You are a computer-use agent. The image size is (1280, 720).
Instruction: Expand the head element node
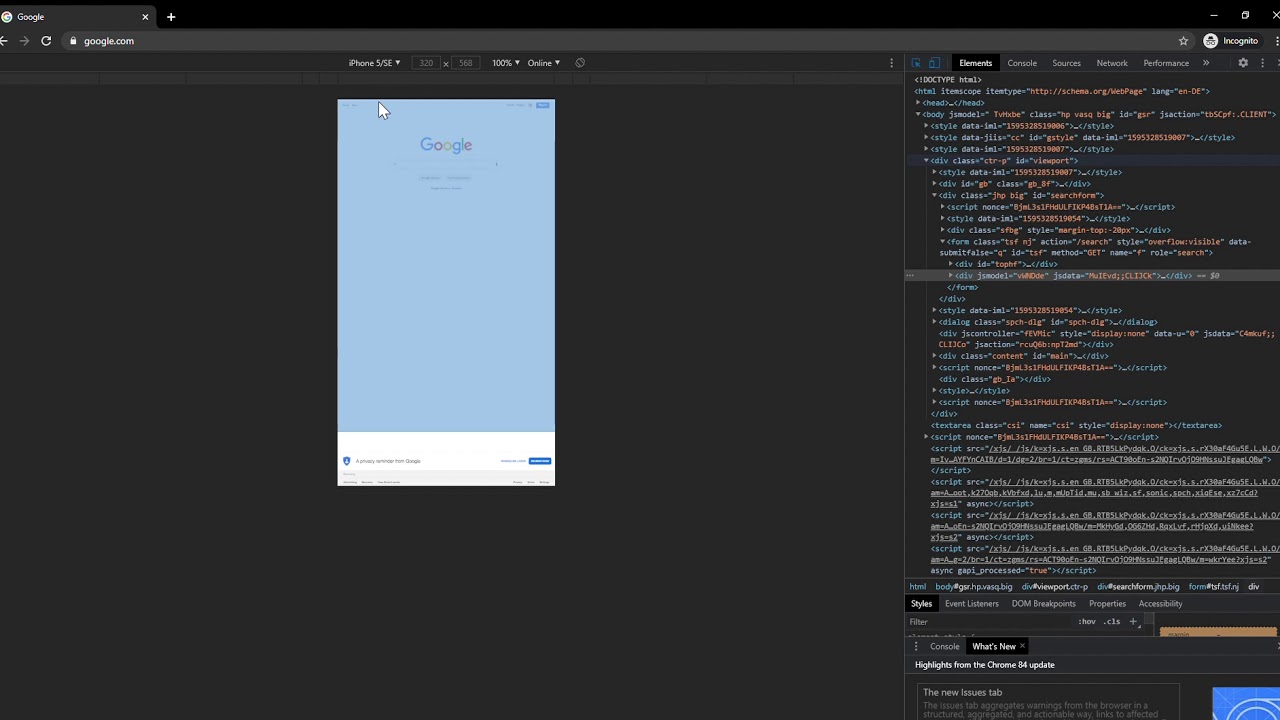pyautogui.click(x=918, y=103)
